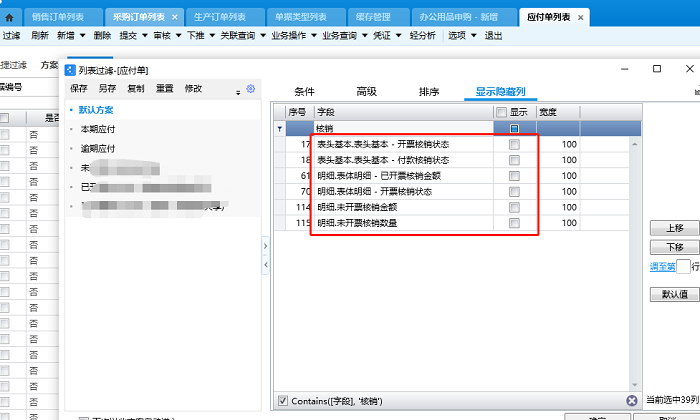700x420 pixels.
Task: Uncheck the Contains filter checkbox
Action: pos(284,401)
